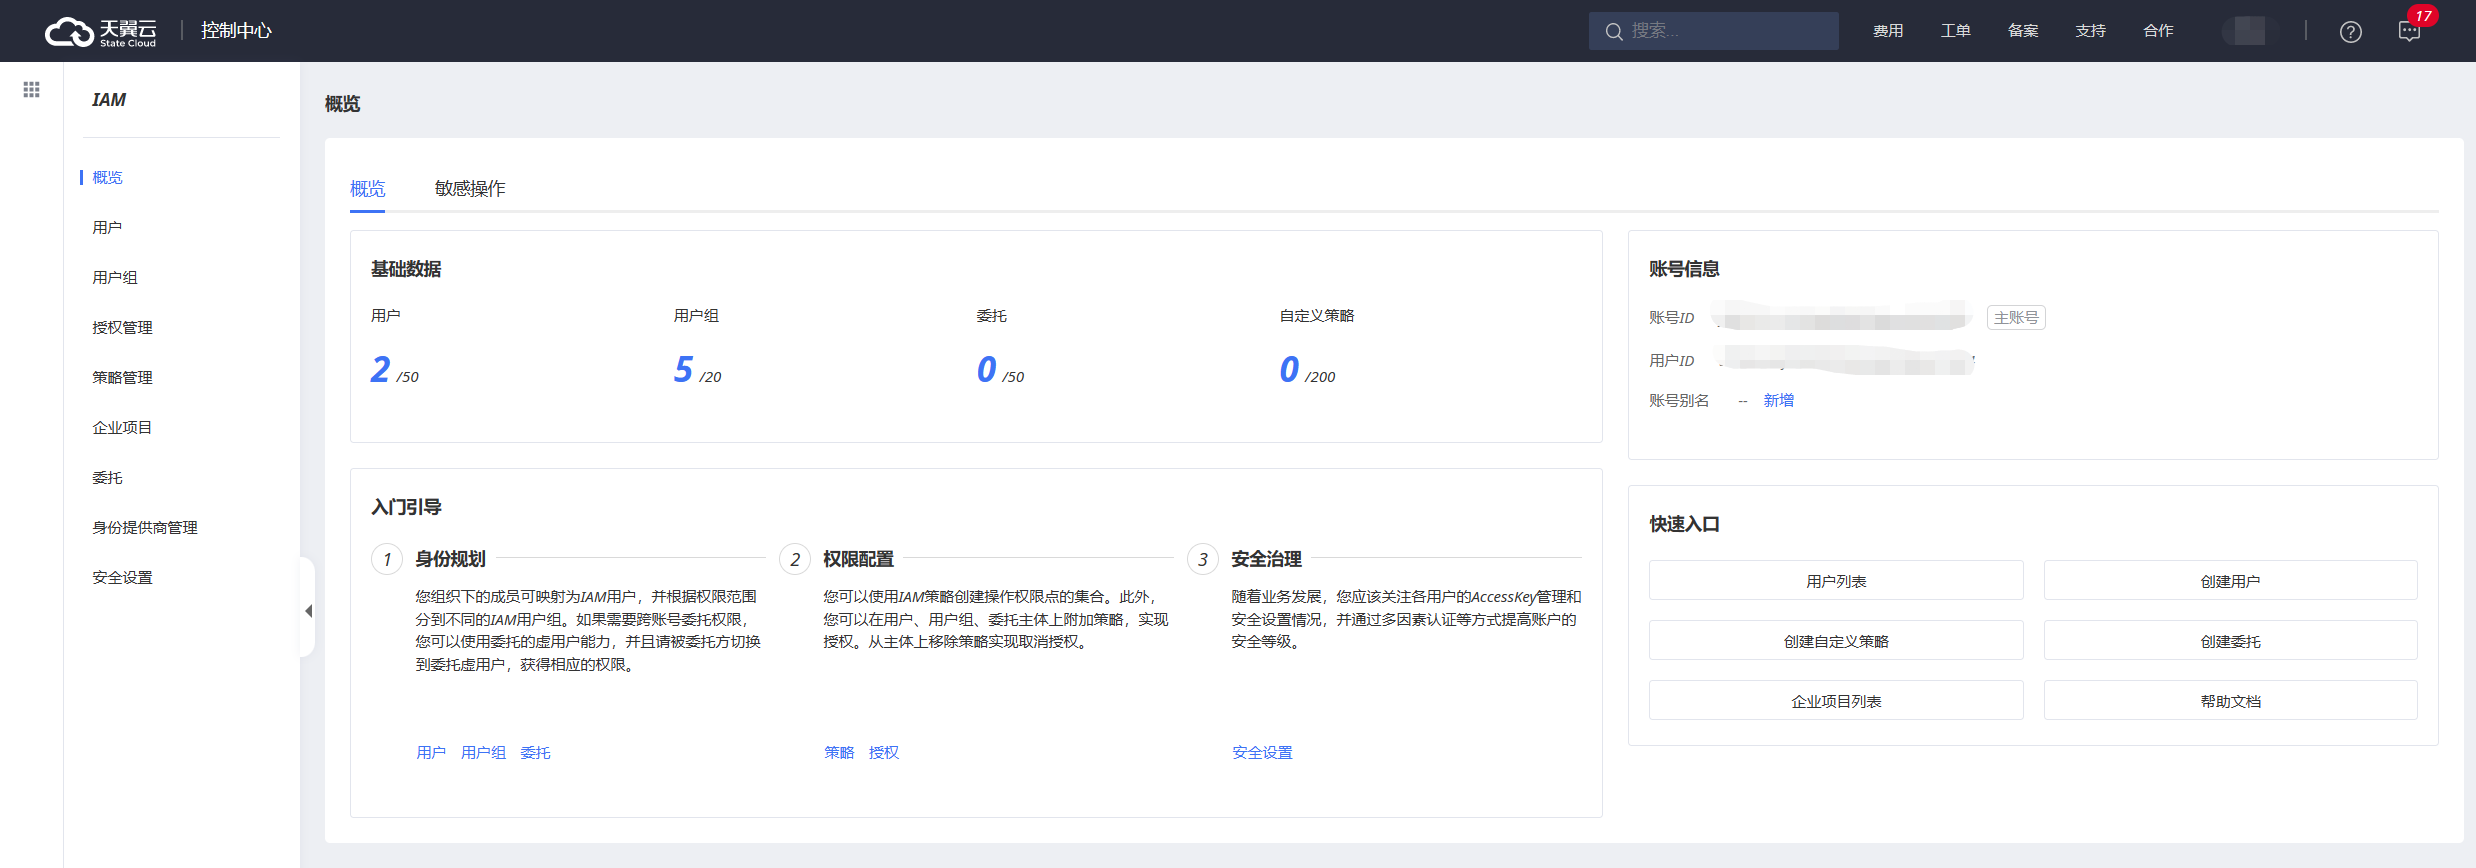2476x868 pixels.
Task: Click the IAM sidebar title
Action: [x=109, y=100]
